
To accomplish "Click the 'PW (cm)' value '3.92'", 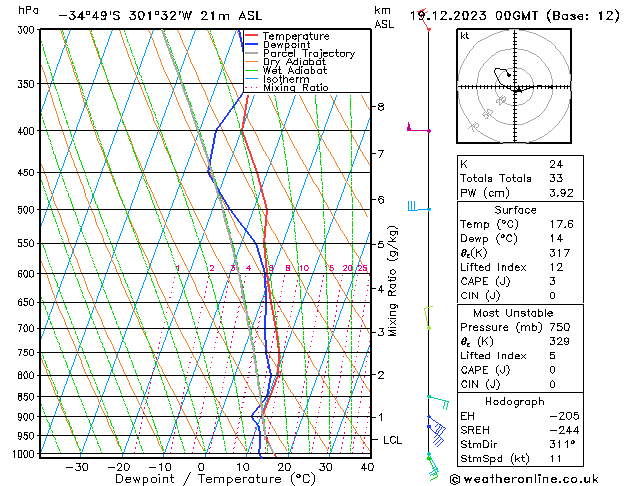I will click(561, 193).
